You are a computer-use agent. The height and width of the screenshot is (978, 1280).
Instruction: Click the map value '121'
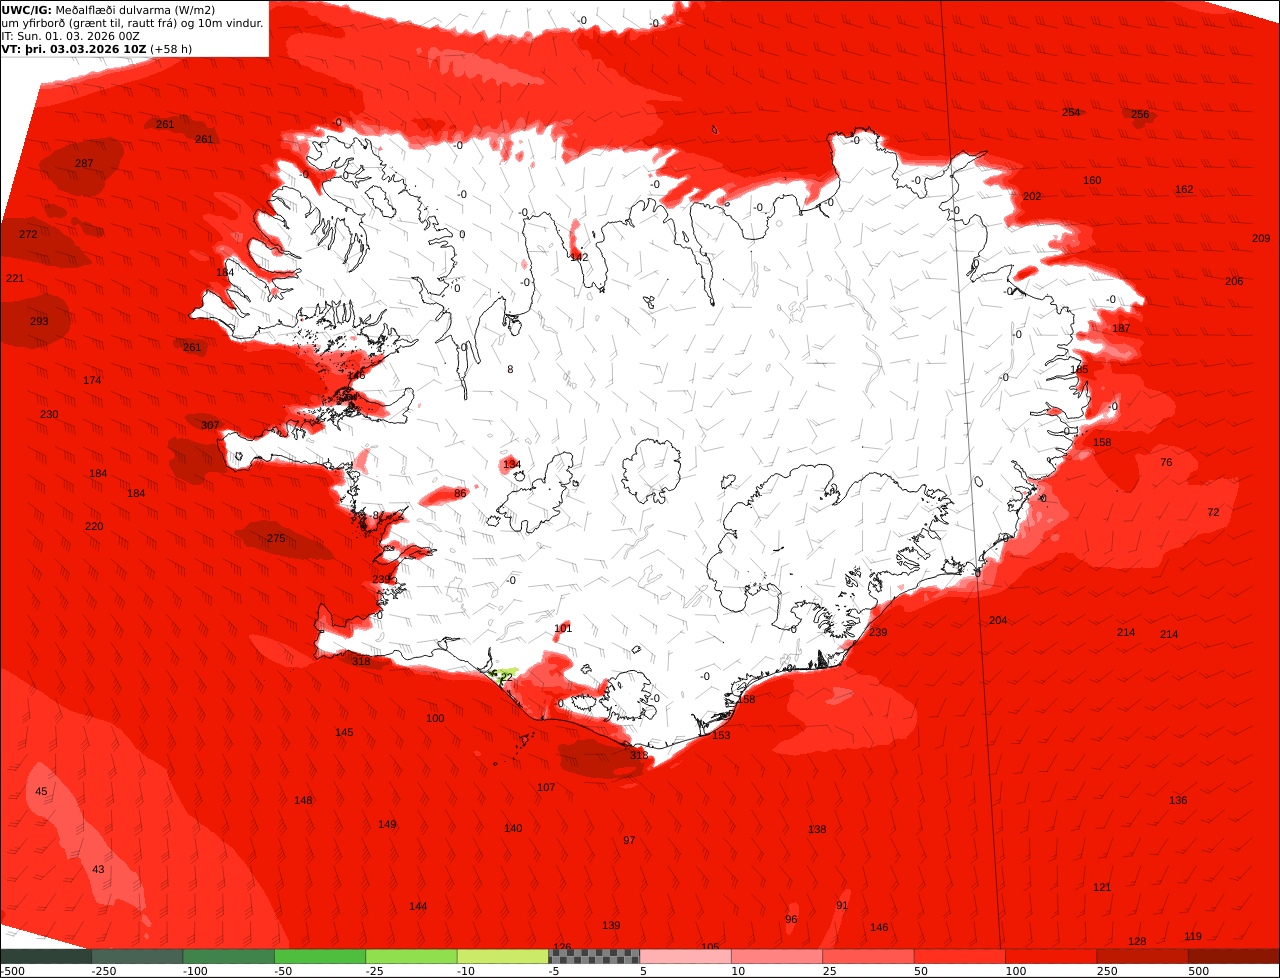coord(1102,887)
